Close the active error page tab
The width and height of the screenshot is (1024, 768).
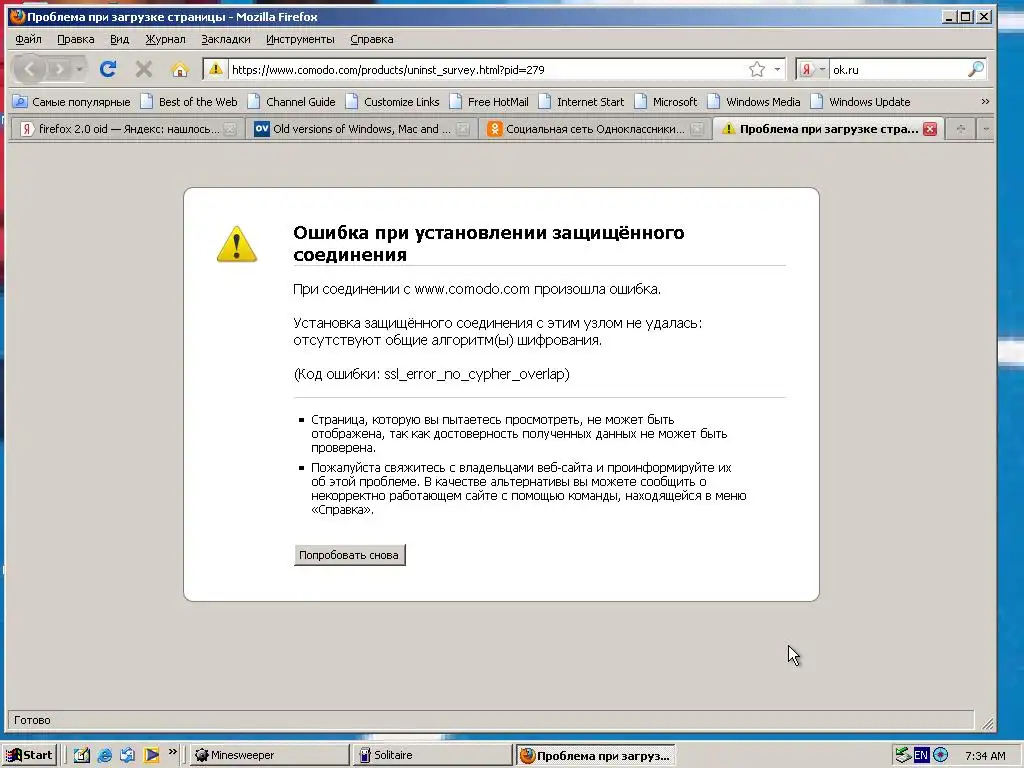coord(930,129)
